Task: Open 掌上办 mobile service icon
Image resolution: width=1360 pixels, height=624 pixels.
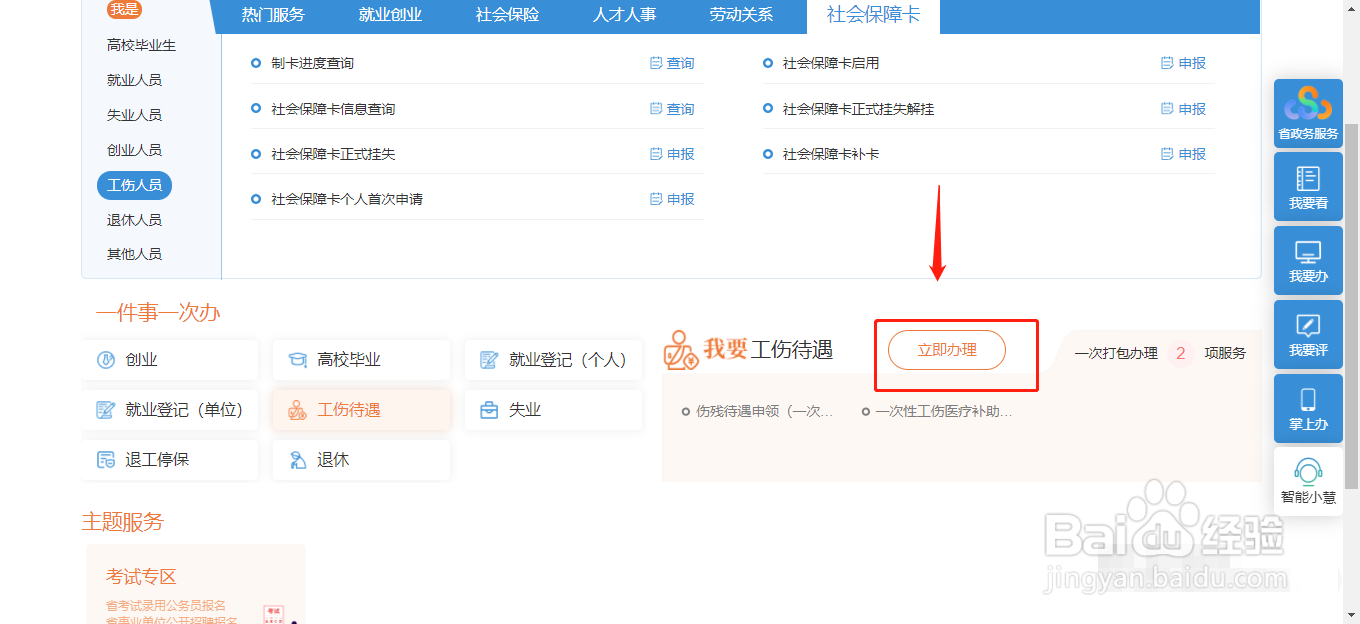Action: pos(1307,408)
